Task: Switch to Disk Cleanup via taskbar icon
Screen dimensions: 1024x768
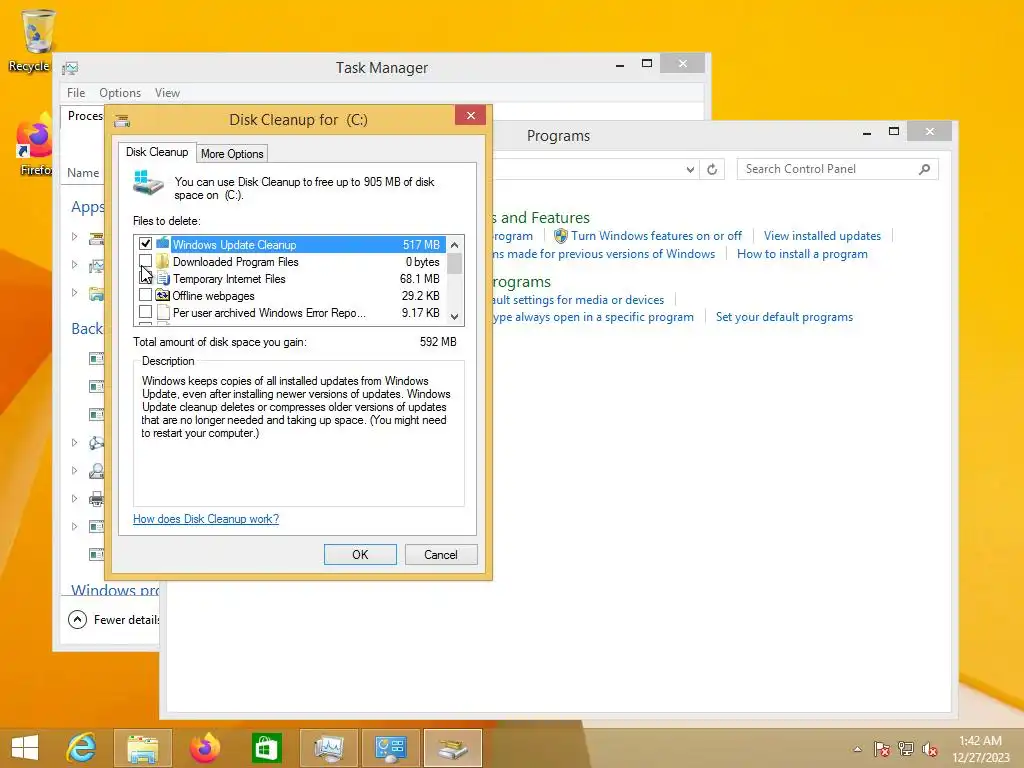Action: click(453, 748)
